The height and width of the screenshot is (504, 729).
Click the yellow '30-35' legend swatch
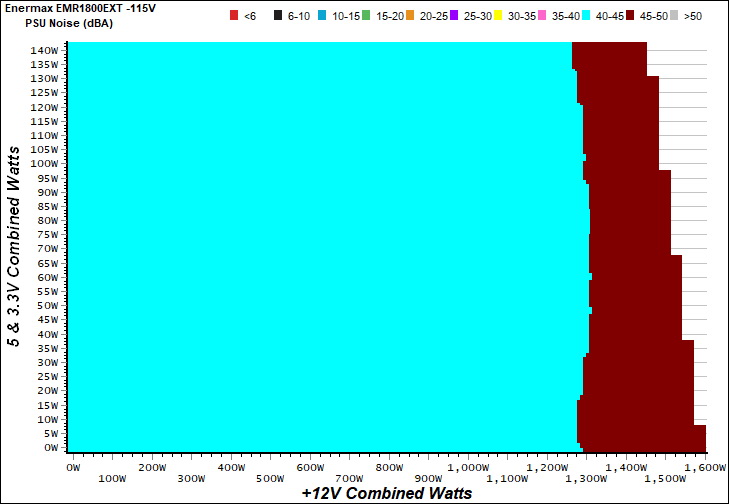(x=498, y=15)
